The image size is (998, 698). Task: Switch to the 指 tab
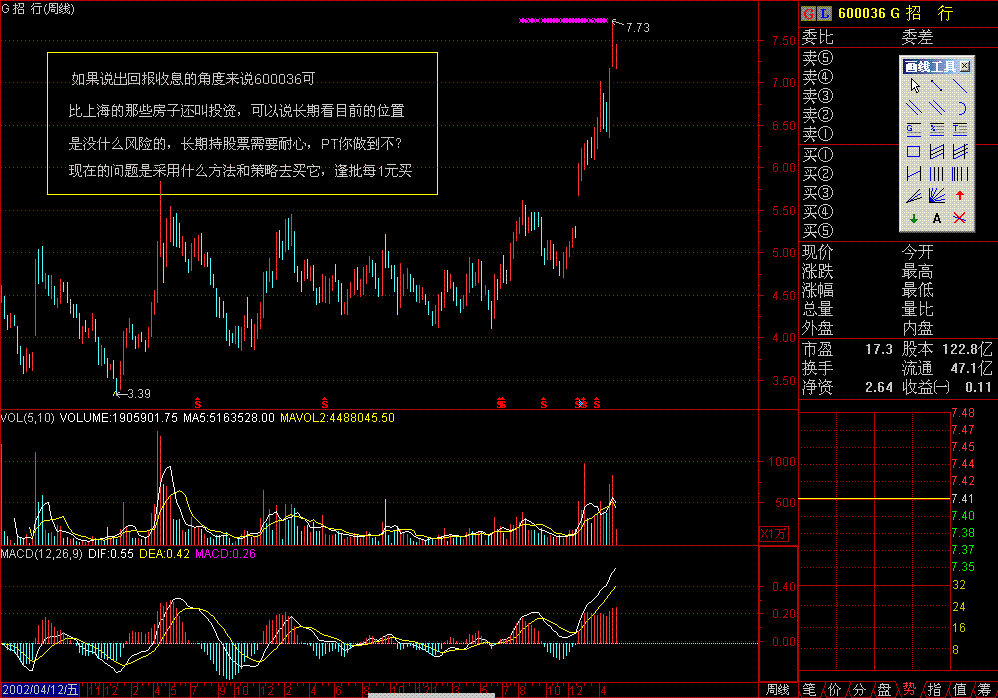[934, 690]
